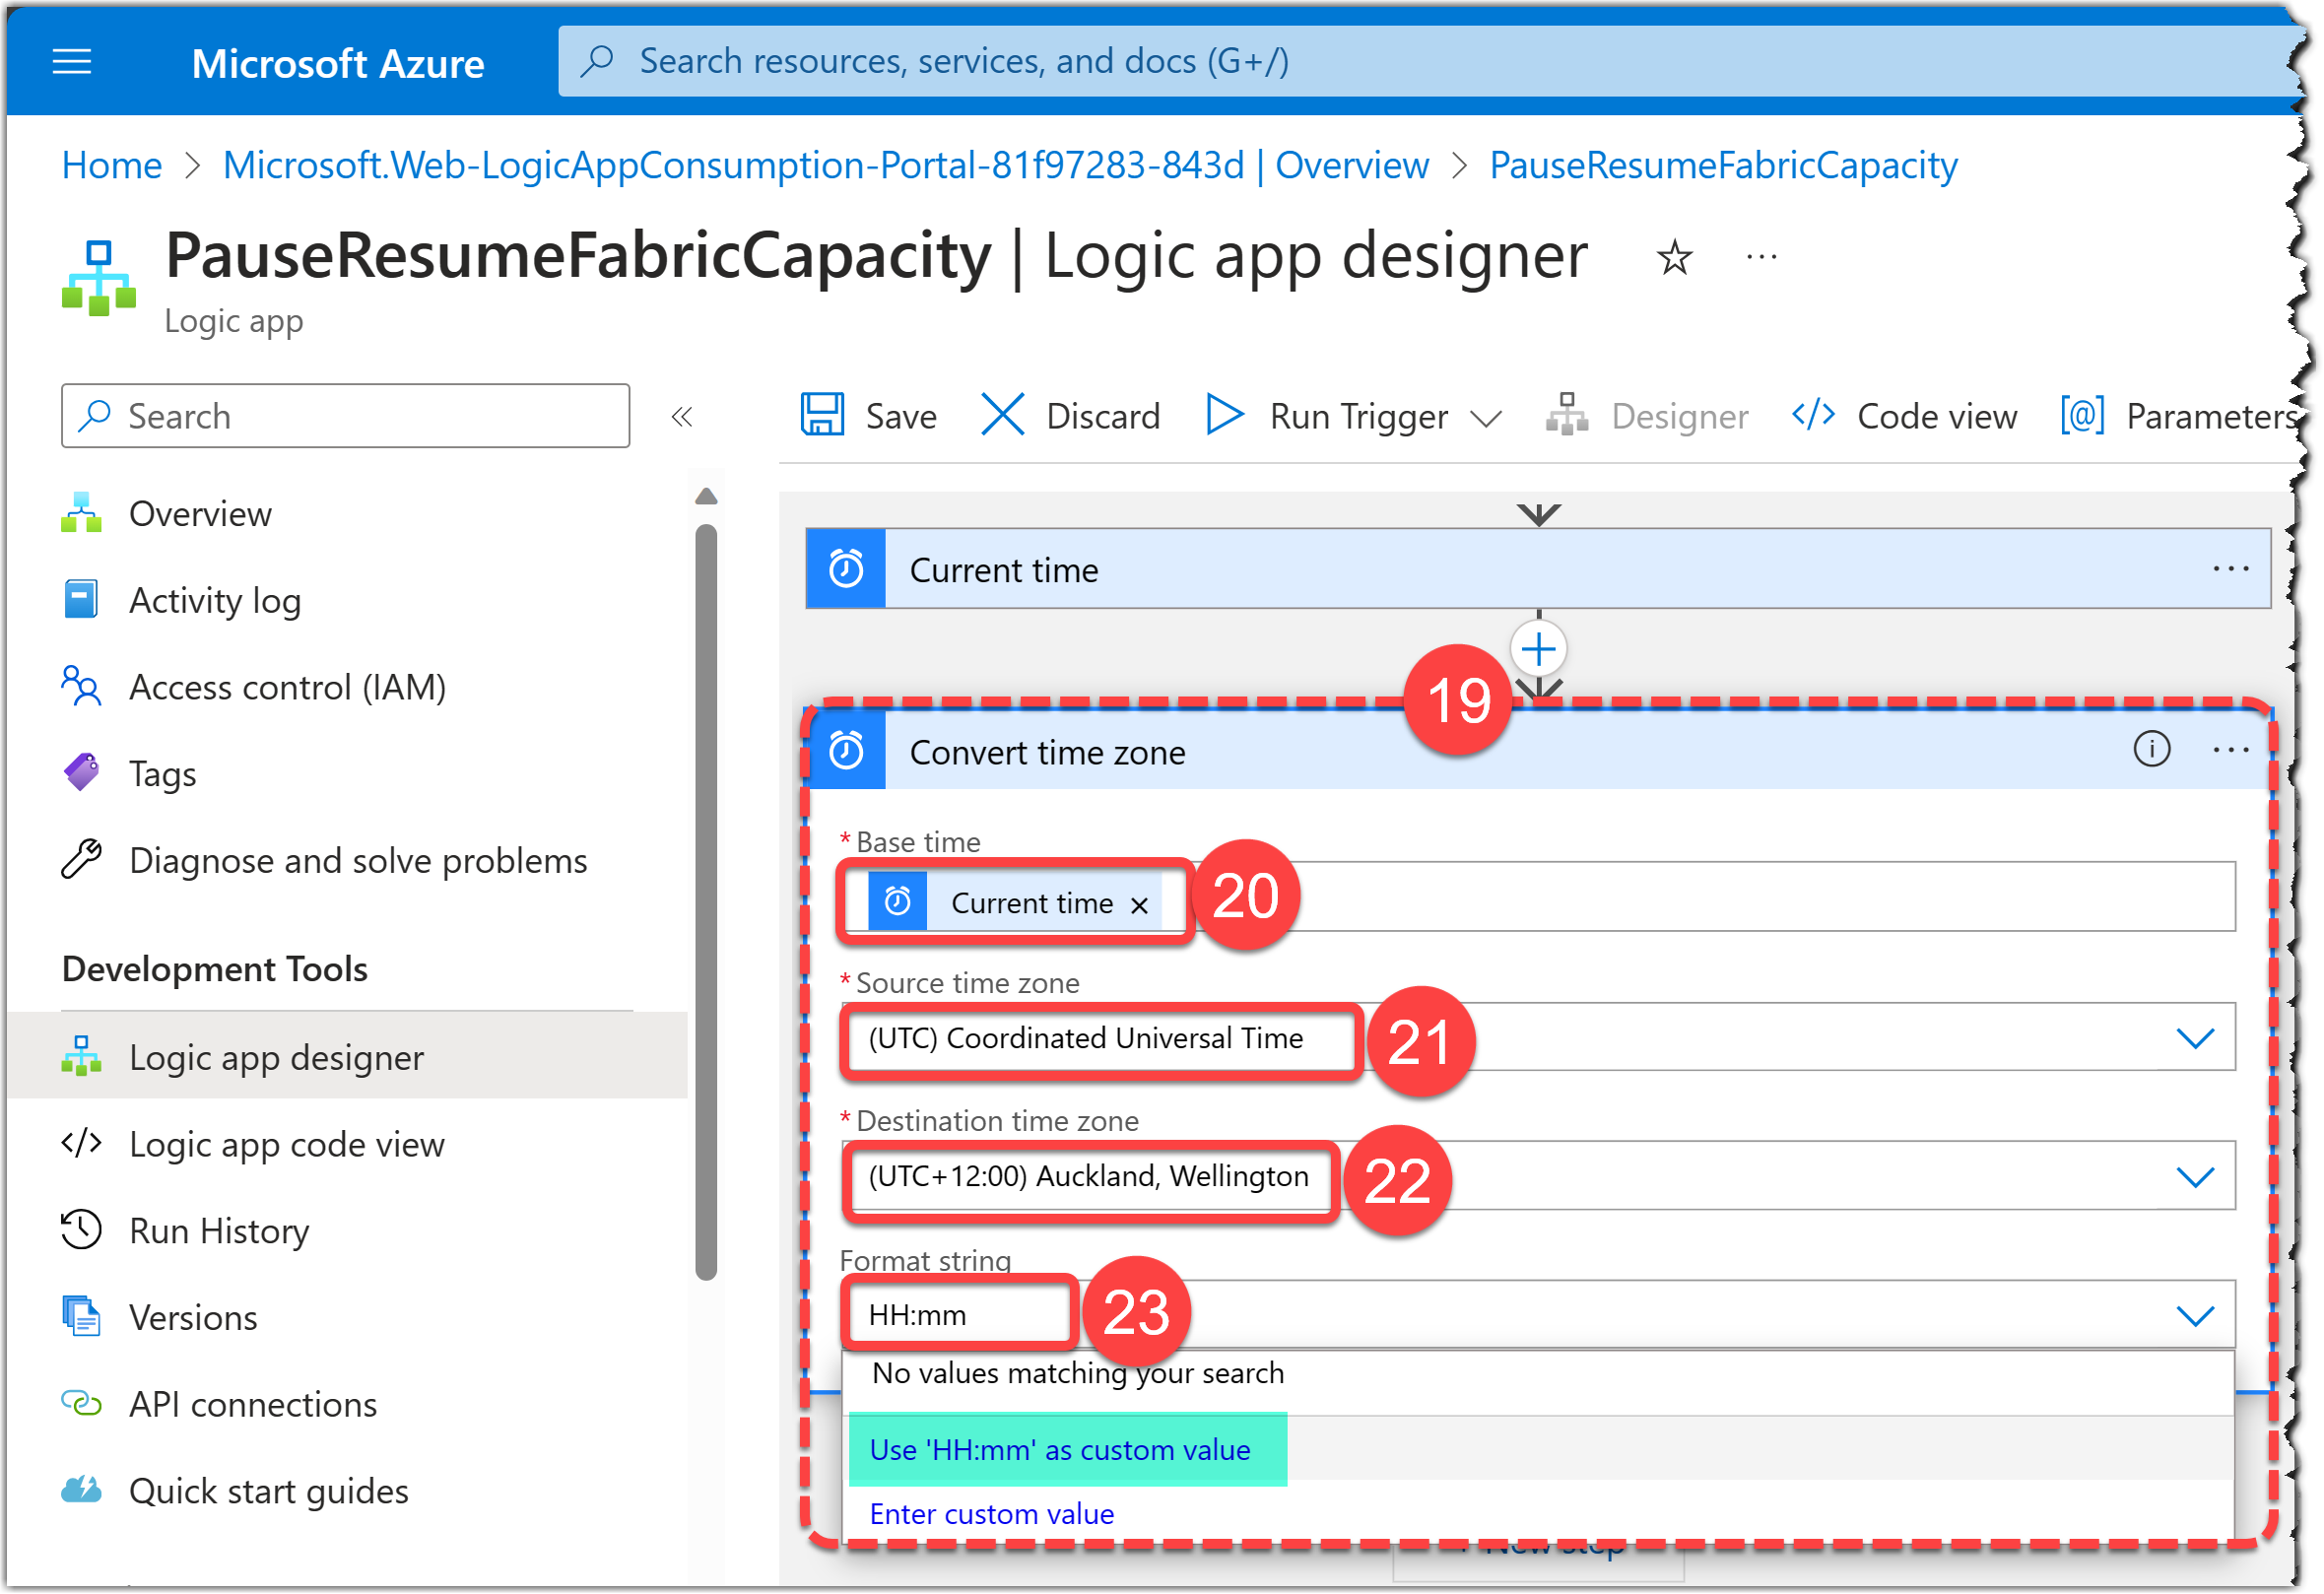Click the purple Tags icon
Image resolution: width=2324 pixels, height=1594 pixels.
pyautogui.click(x=81, y=773)
